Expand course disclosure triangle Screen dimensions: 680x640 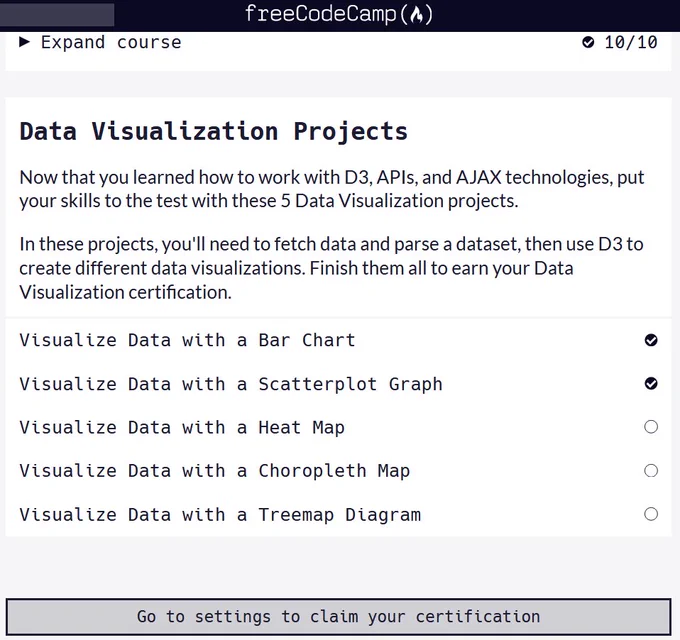tap(25, 42)
